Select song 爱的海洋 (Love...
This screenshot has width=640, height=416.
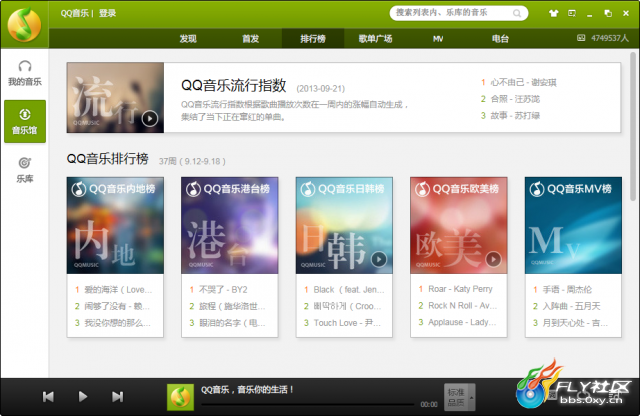pos(118,290)
